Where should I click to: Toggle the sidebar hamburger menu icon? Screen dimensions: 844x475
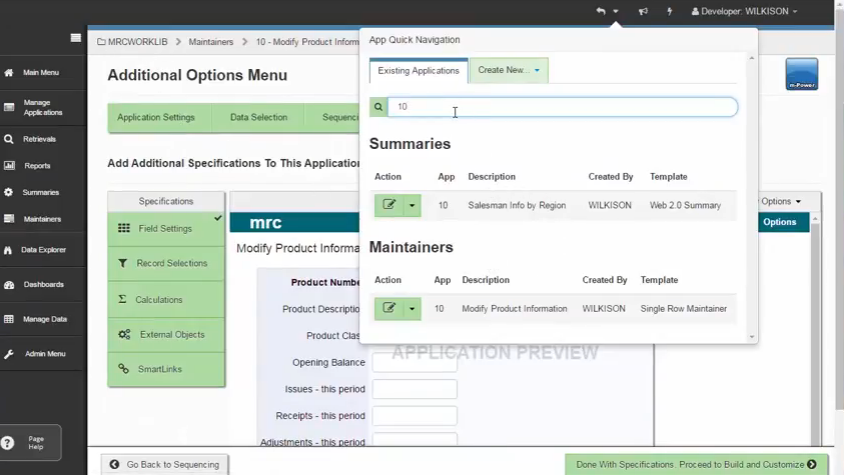coord(76,38)
